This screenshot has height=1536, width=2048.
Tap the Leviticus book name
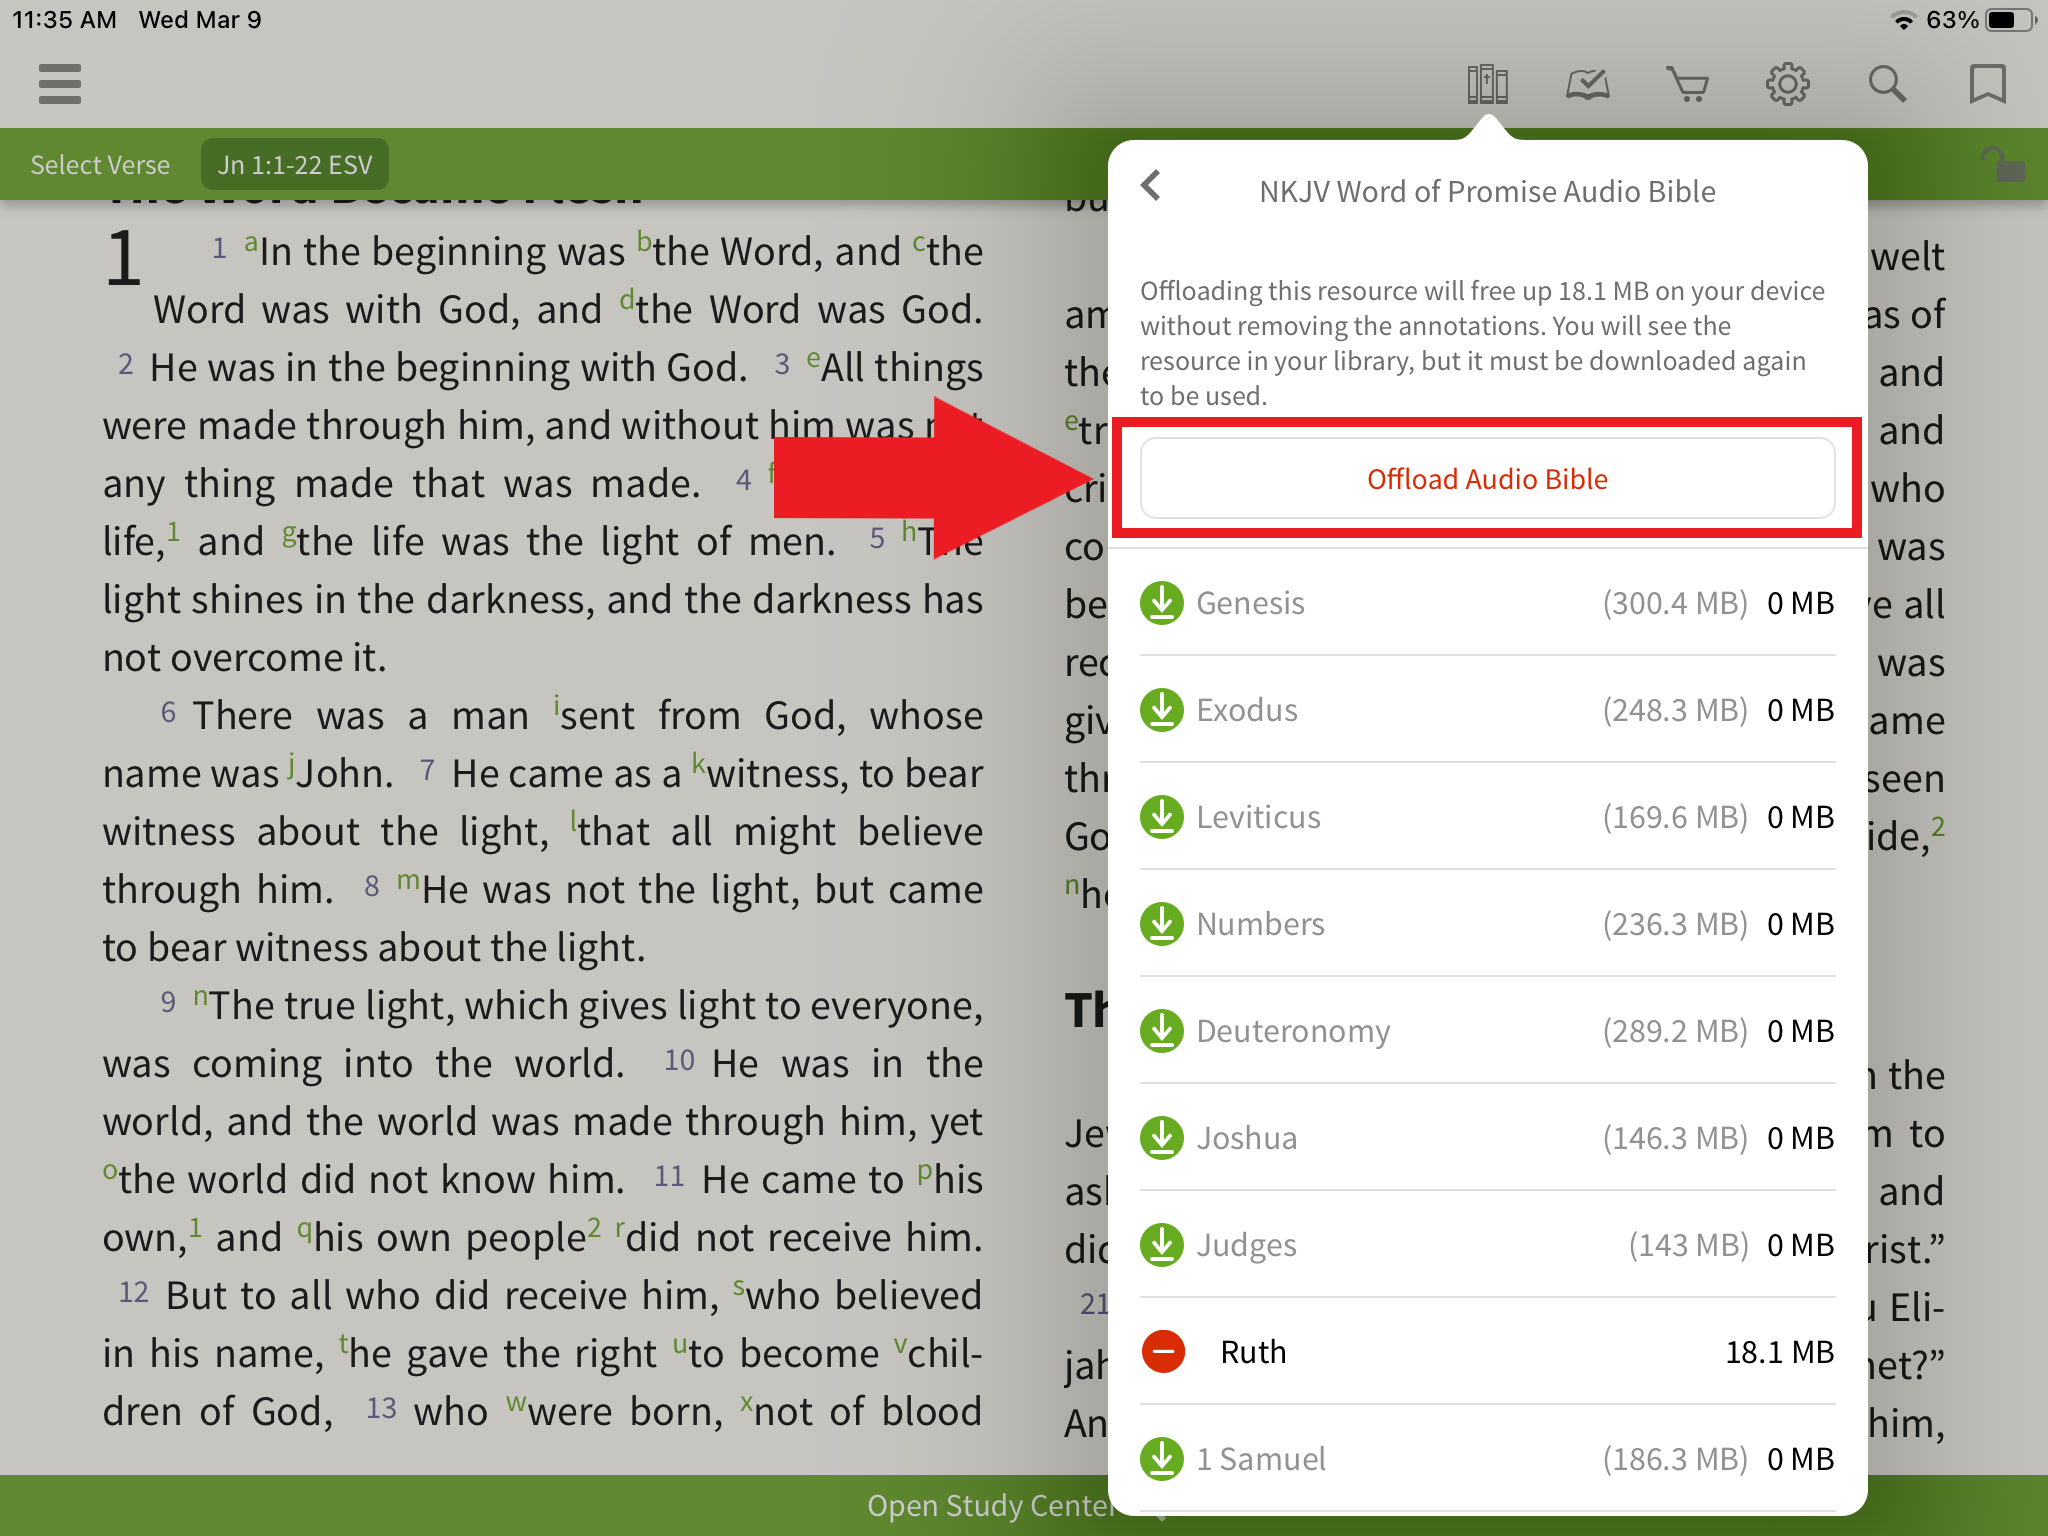pyautogui.click(x=1258, y=817)
